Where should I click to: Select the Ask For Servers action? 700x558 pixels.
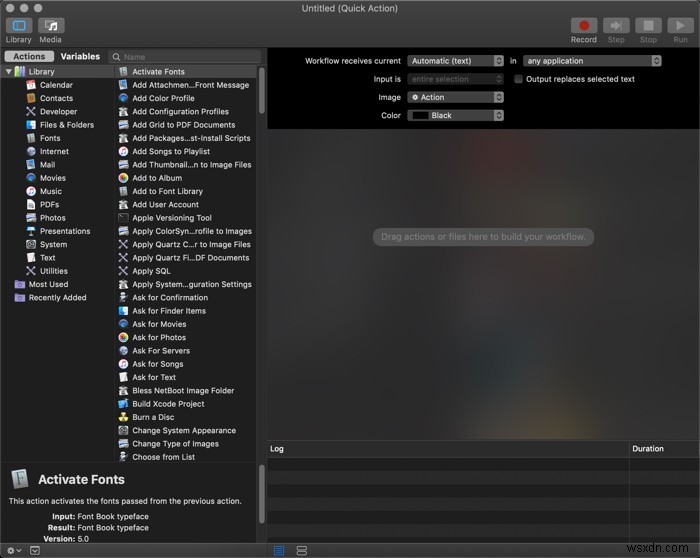coord(186,351)
